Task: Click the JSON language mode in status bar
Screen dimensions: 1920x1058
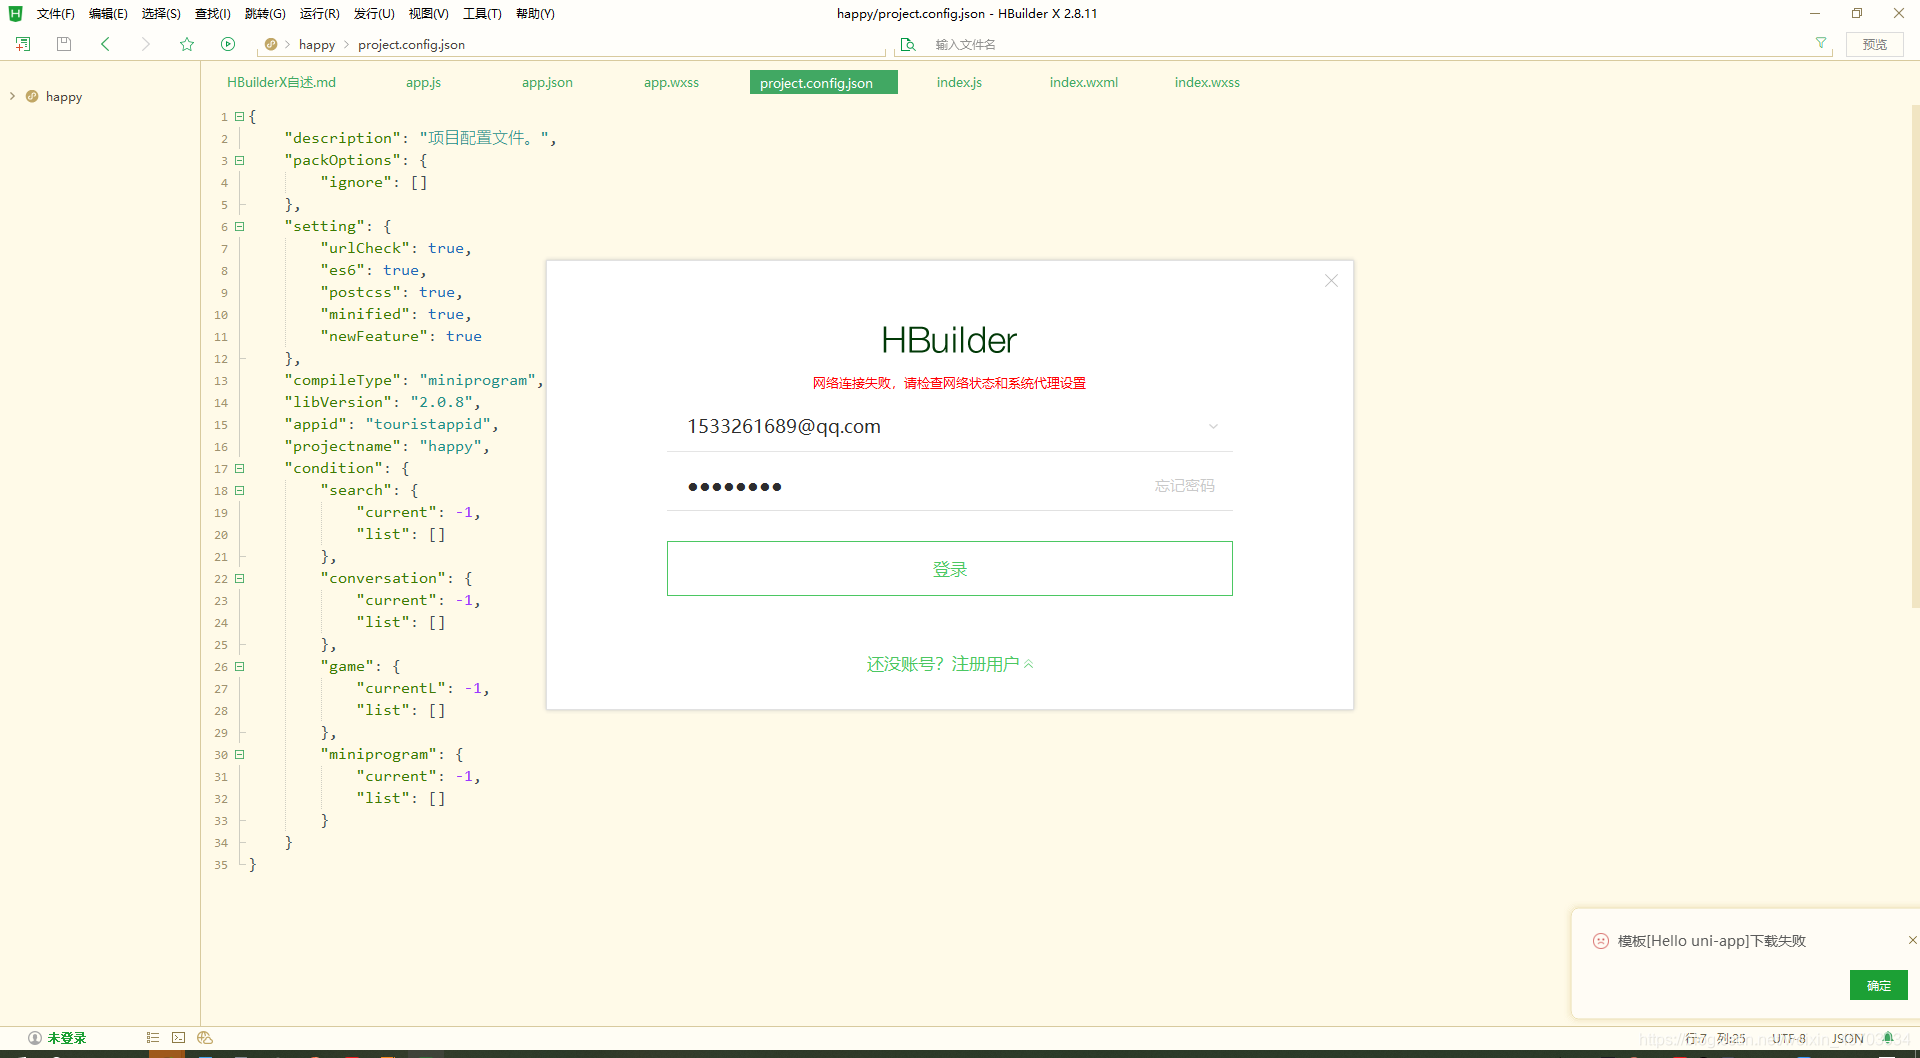Action: click(1847, 1038)
